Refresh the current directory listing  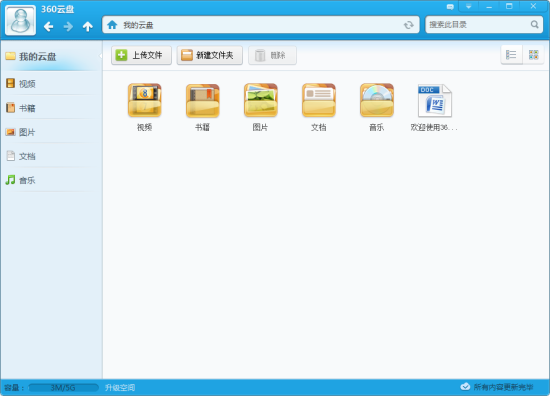pyautogui.click(x=408, y=25)
